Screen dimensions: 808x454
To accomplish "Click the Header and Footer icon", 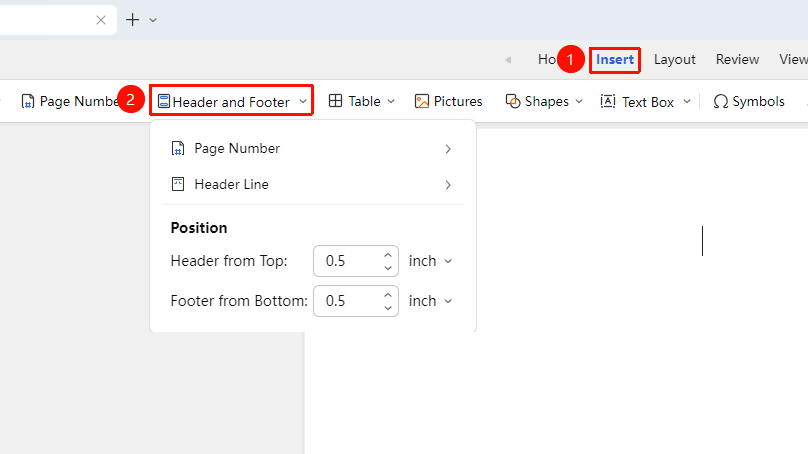I will coord(164,102).
